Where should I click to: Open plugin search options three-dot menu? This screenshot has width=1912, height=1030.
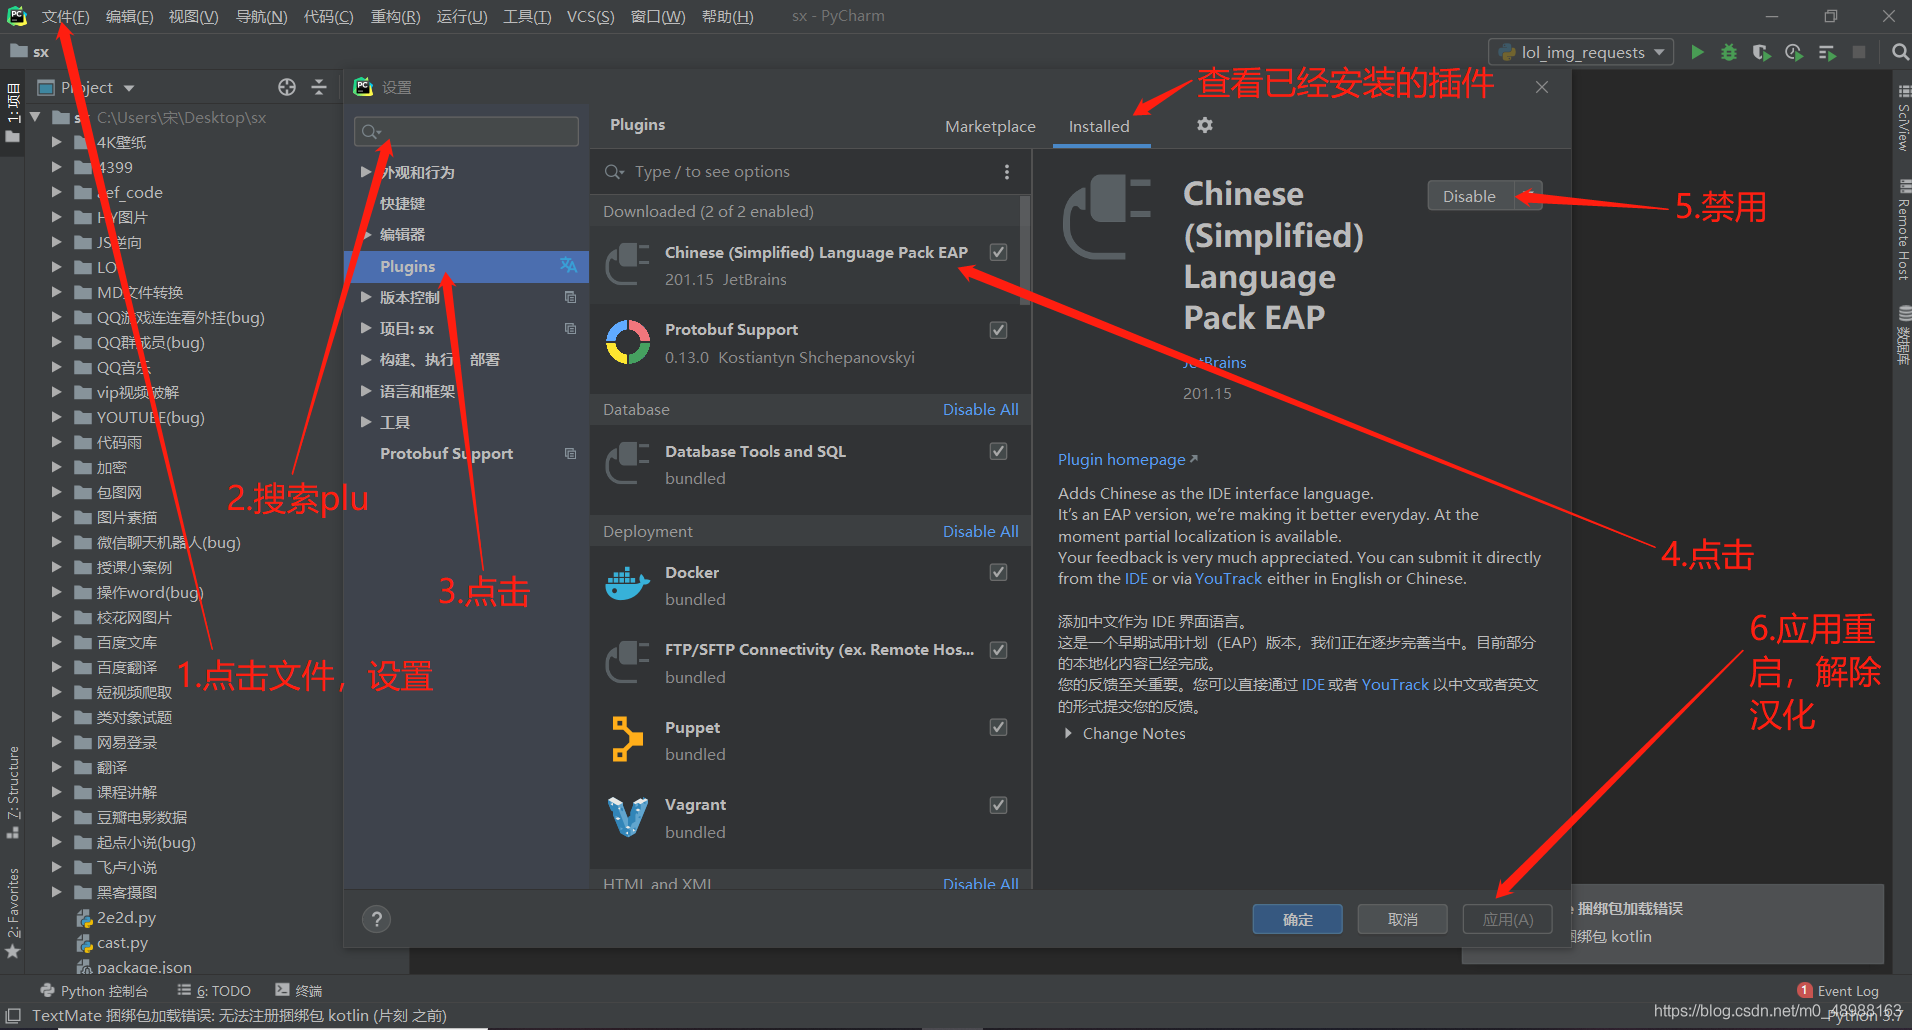[x=1007, y=172]
